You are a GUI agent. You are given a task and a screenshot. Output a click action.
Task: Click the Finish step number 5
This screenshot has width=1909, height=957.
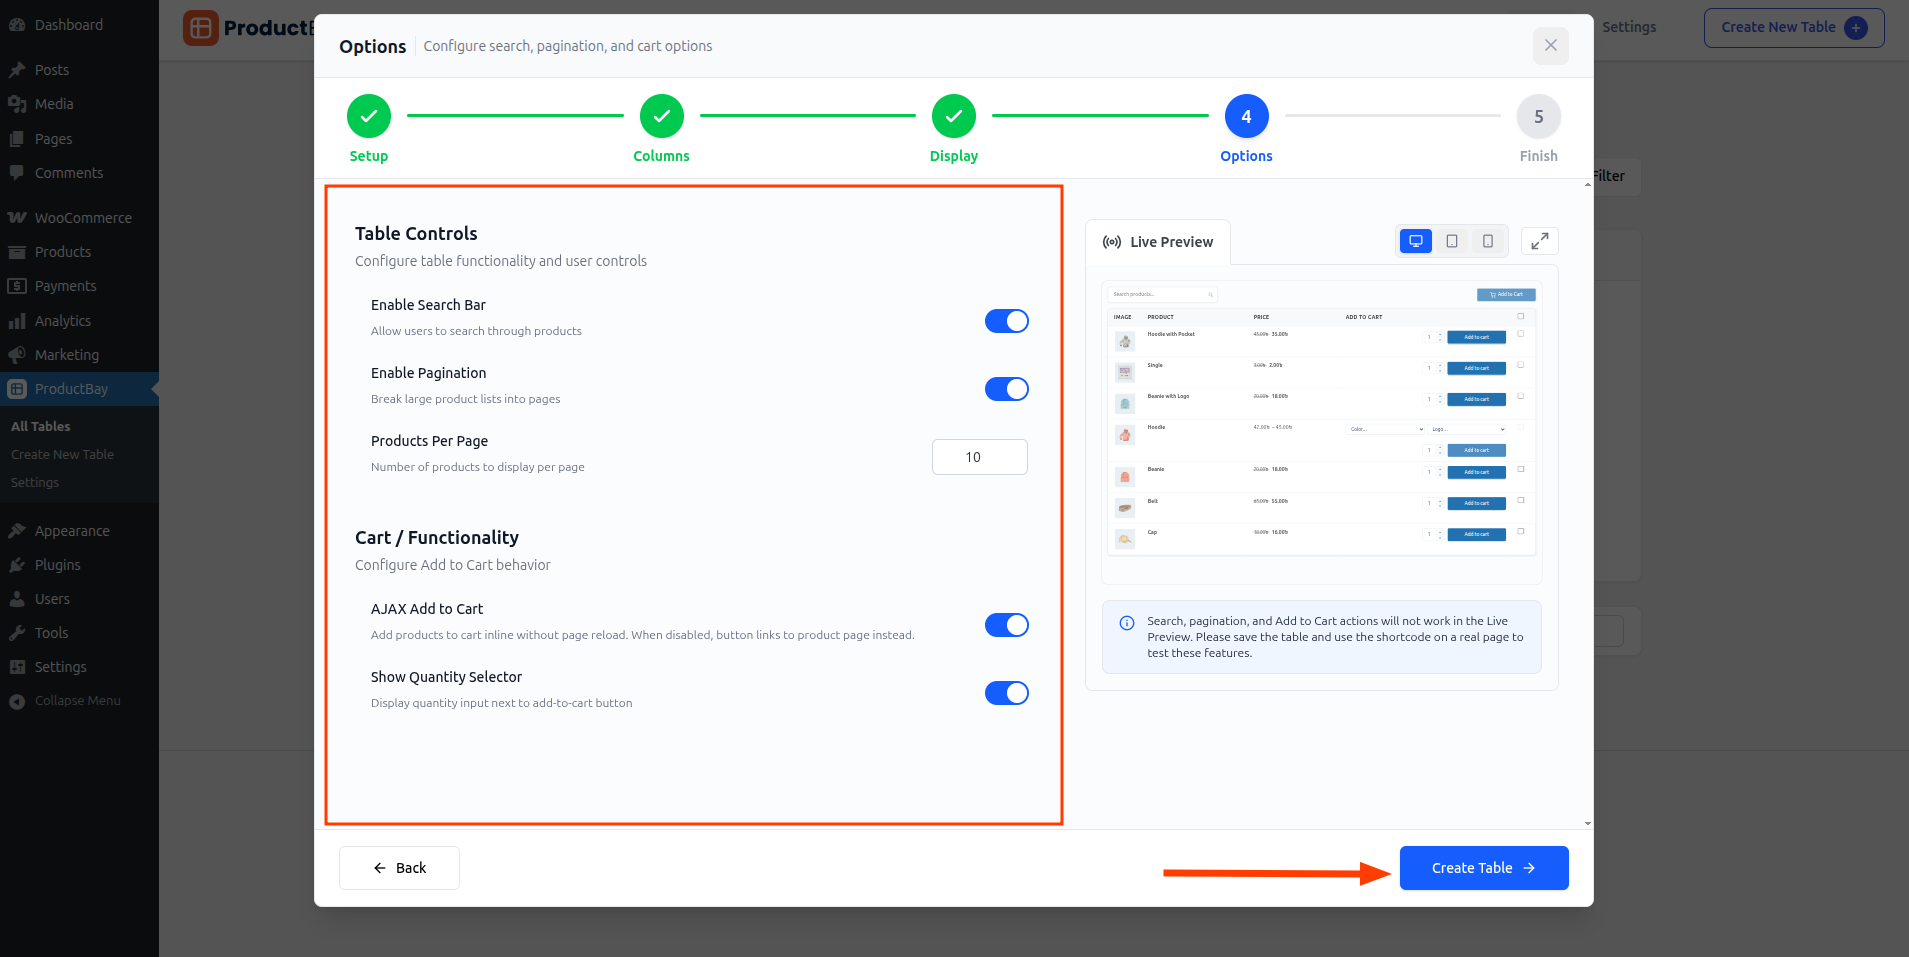[x=1538, y=117]
